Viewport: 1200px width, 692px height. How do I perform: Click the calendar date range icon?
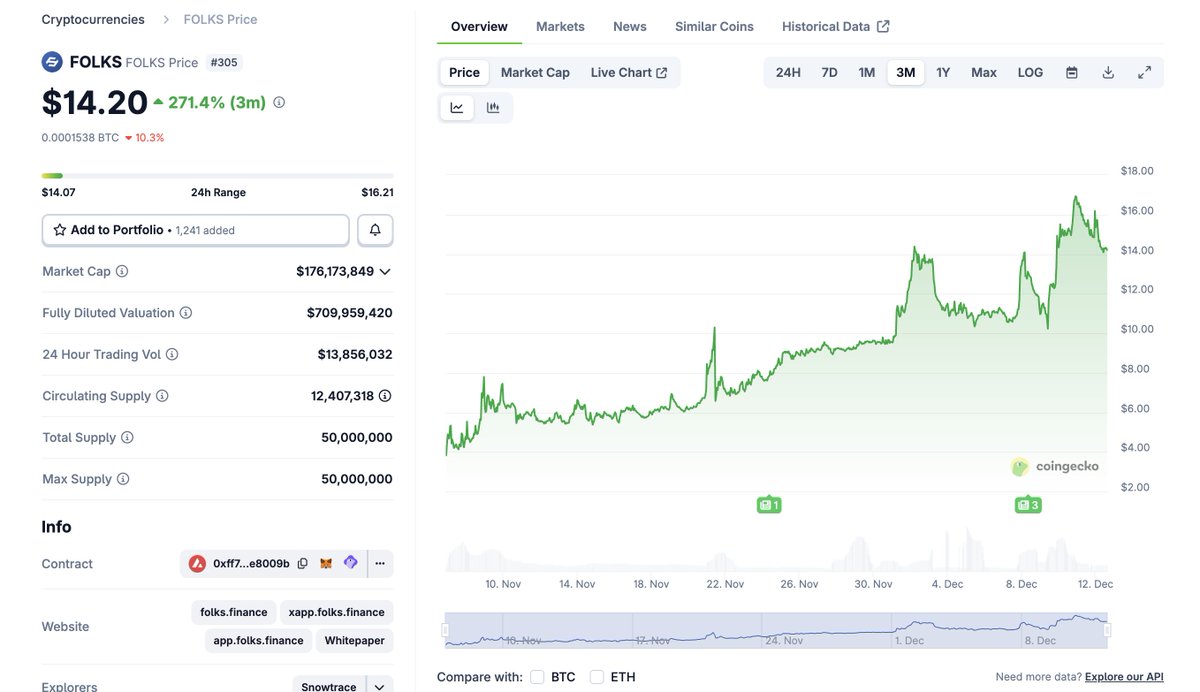1072,73
